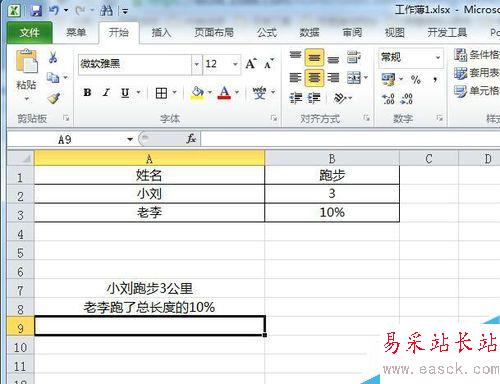Click the Decrease Decimal icon
The height and width of the screenshot is (384, 500).
click(x=407, y=99)
